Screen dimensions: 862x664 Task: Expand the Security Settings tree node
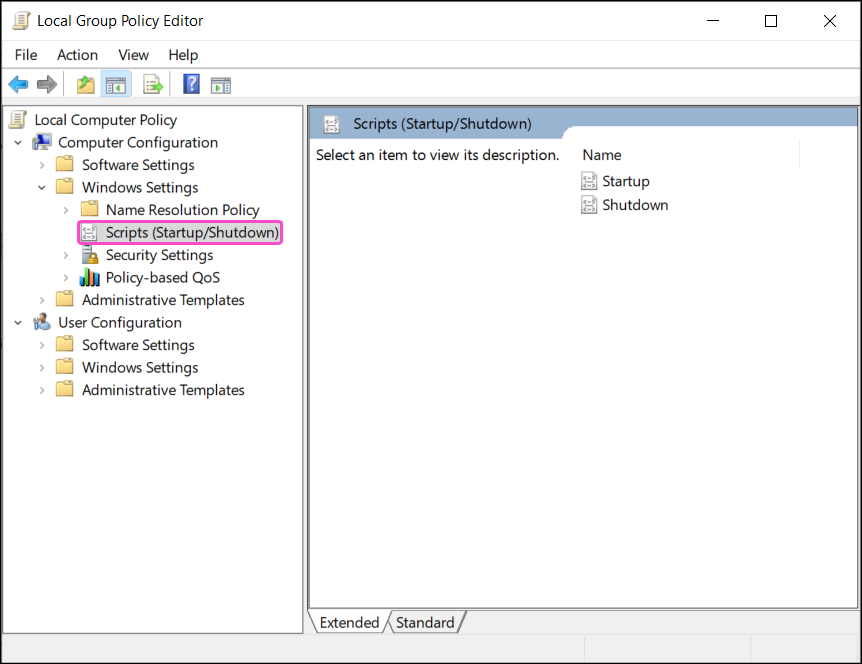(66, 255)
